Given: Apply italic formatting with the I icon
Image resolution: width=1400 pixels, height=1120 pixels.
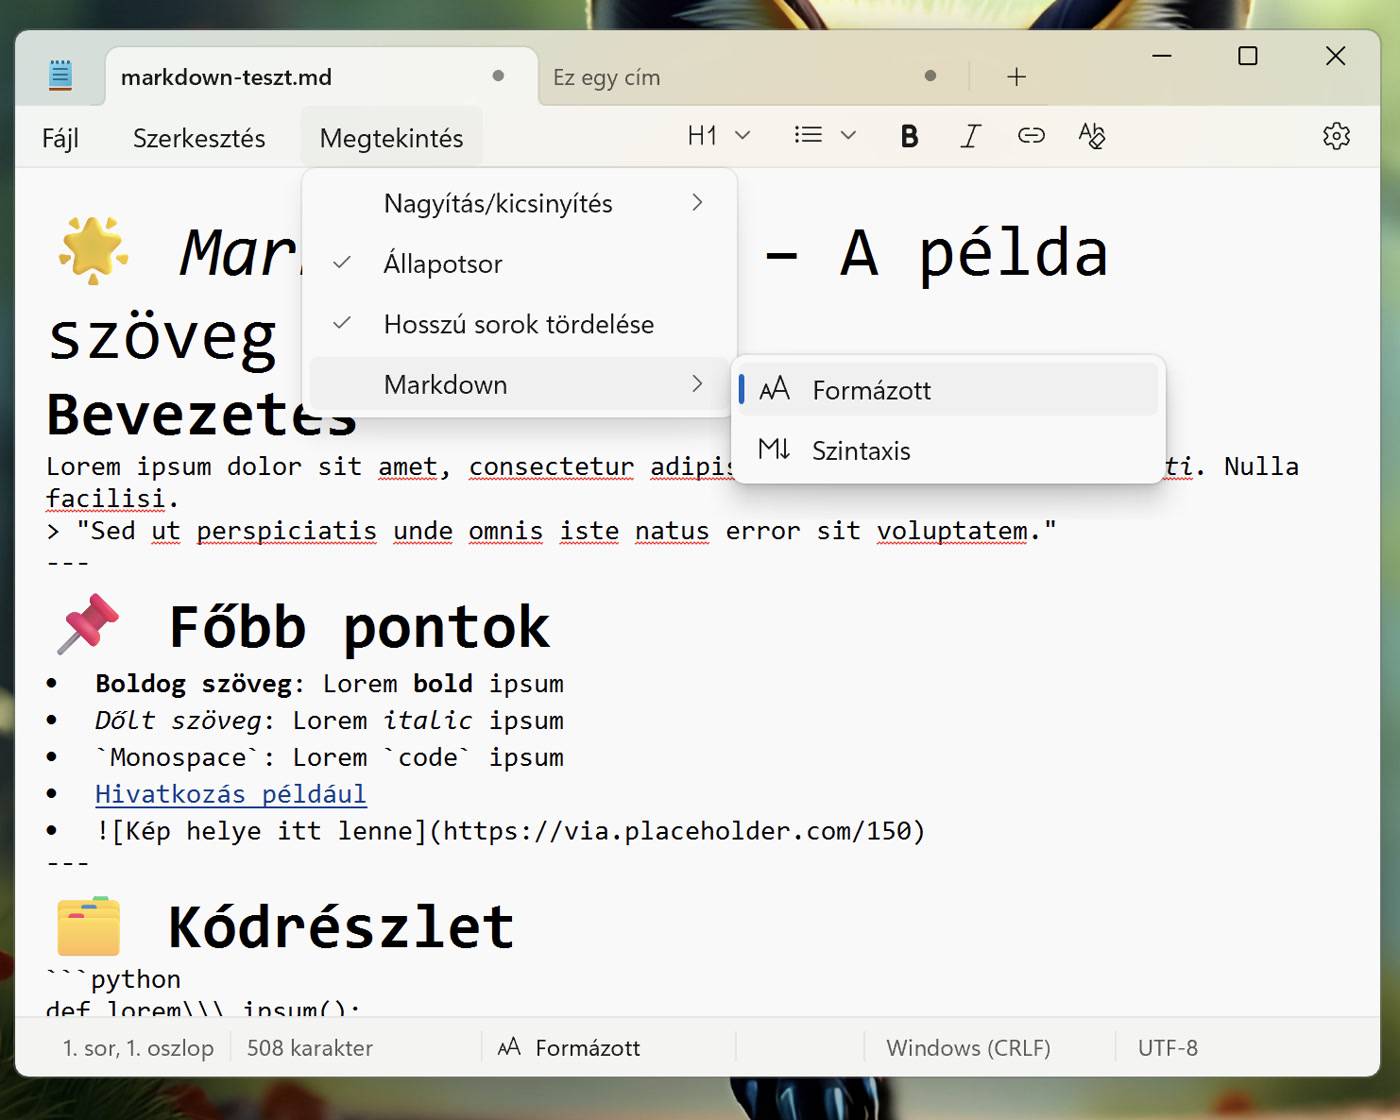Looking at the screenshot, I should tap(970, 136).
